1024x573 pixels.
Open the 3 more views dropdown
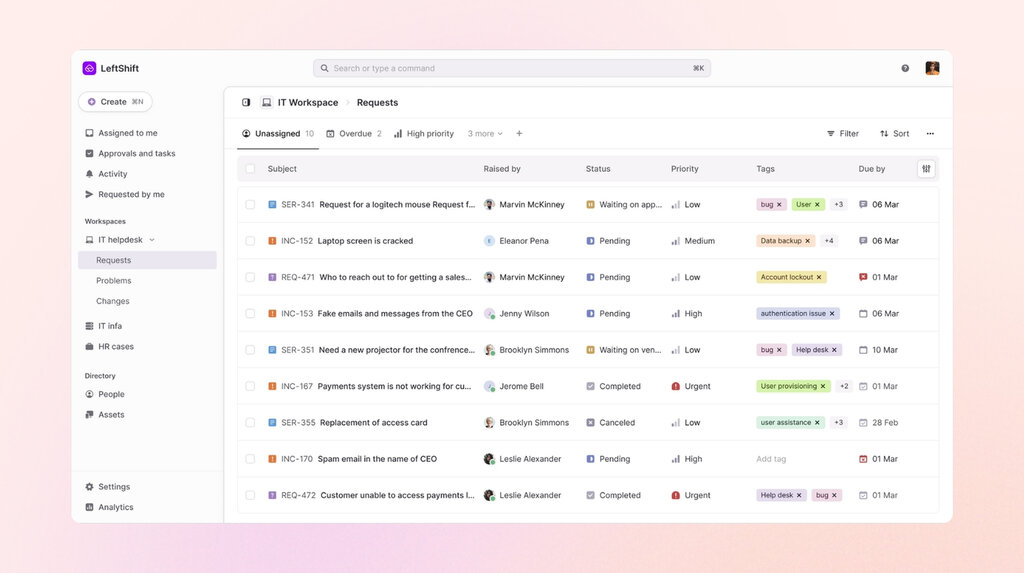pyautogui.click(x=485, y=134)
